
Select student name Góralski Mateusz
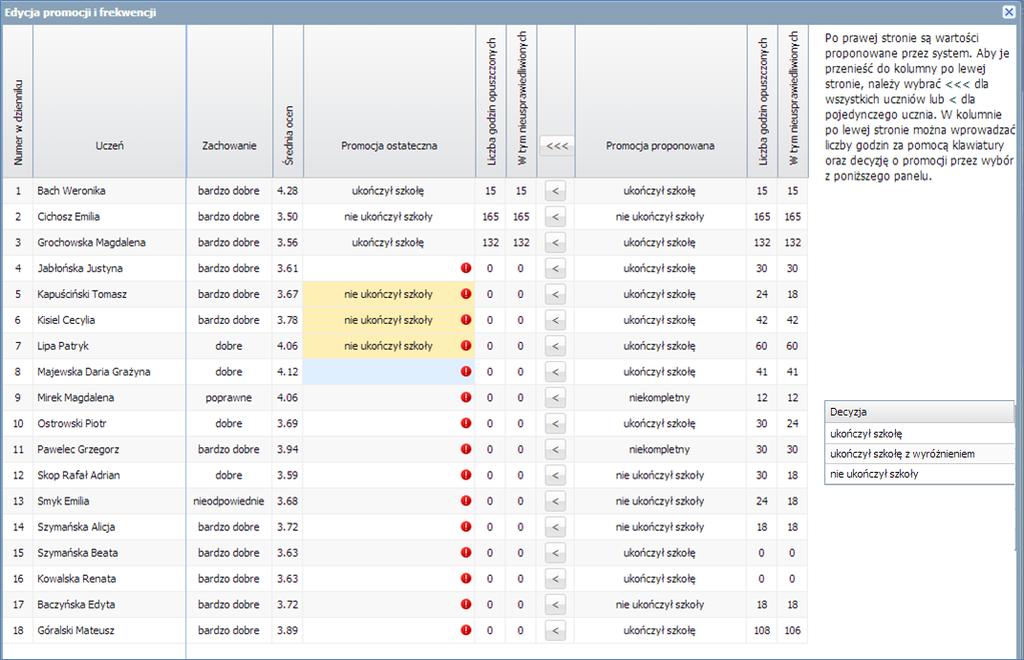coord(76,630)
